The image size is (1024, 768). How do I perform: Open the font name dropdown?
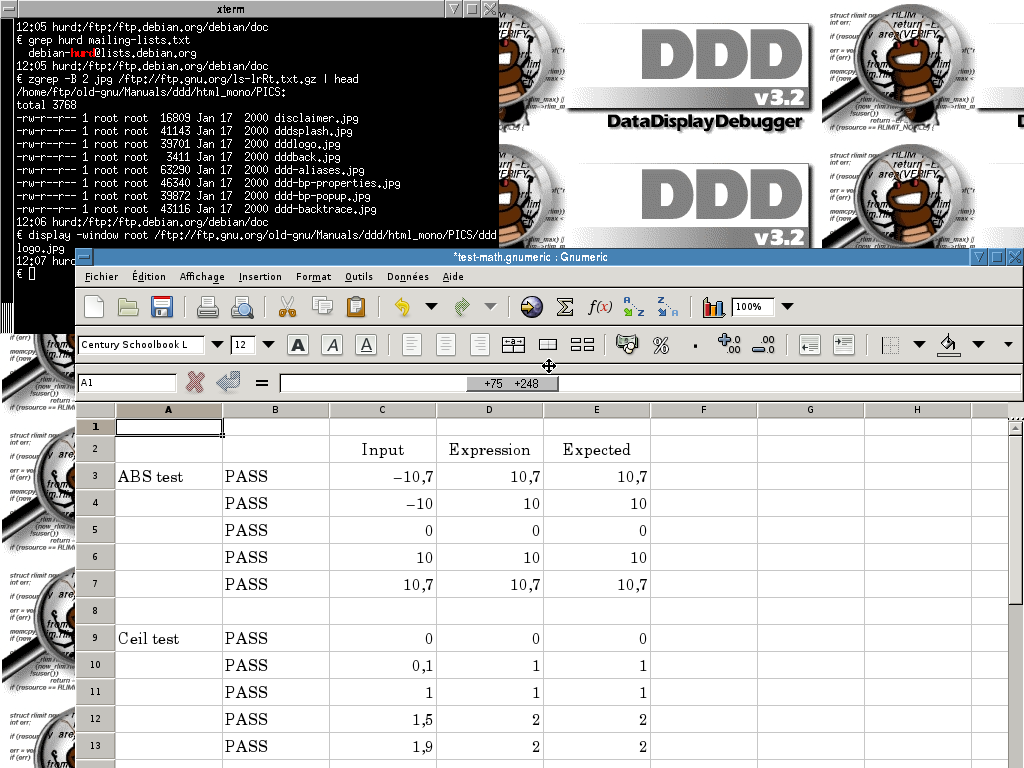[x=217, y=345]
